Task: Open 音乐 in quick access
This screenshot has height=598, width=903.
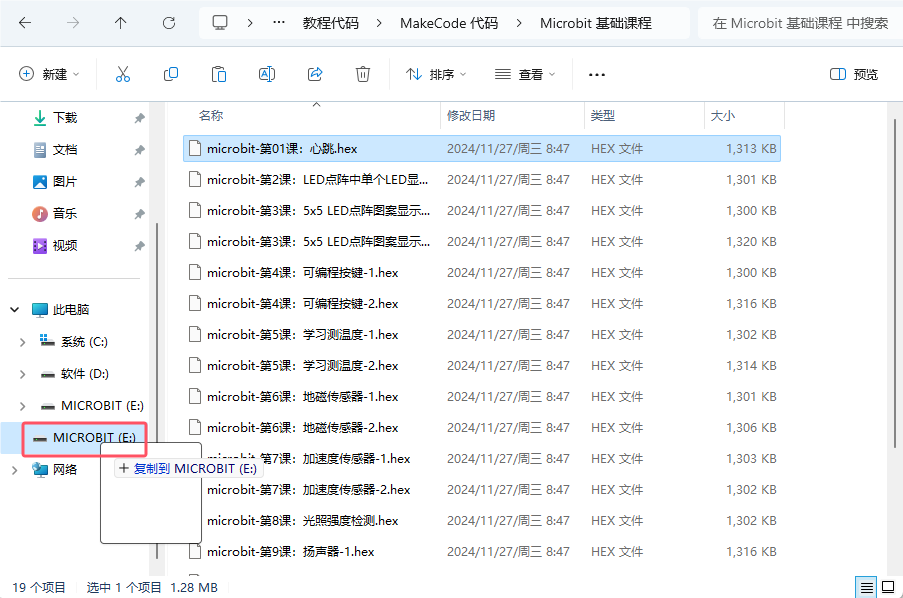Action: 64,214
